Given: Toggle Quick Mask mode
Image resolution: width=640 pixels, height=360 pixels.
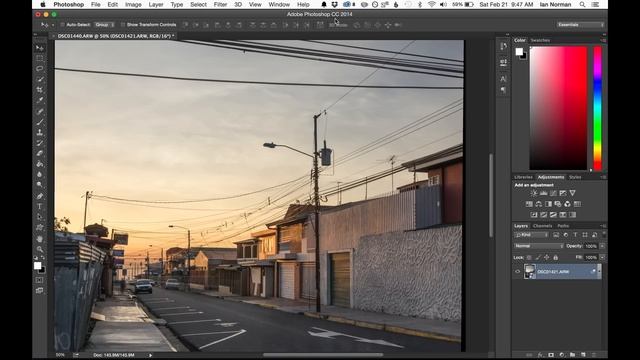Looking at the screenshot, I should click(x=40, y=280).
